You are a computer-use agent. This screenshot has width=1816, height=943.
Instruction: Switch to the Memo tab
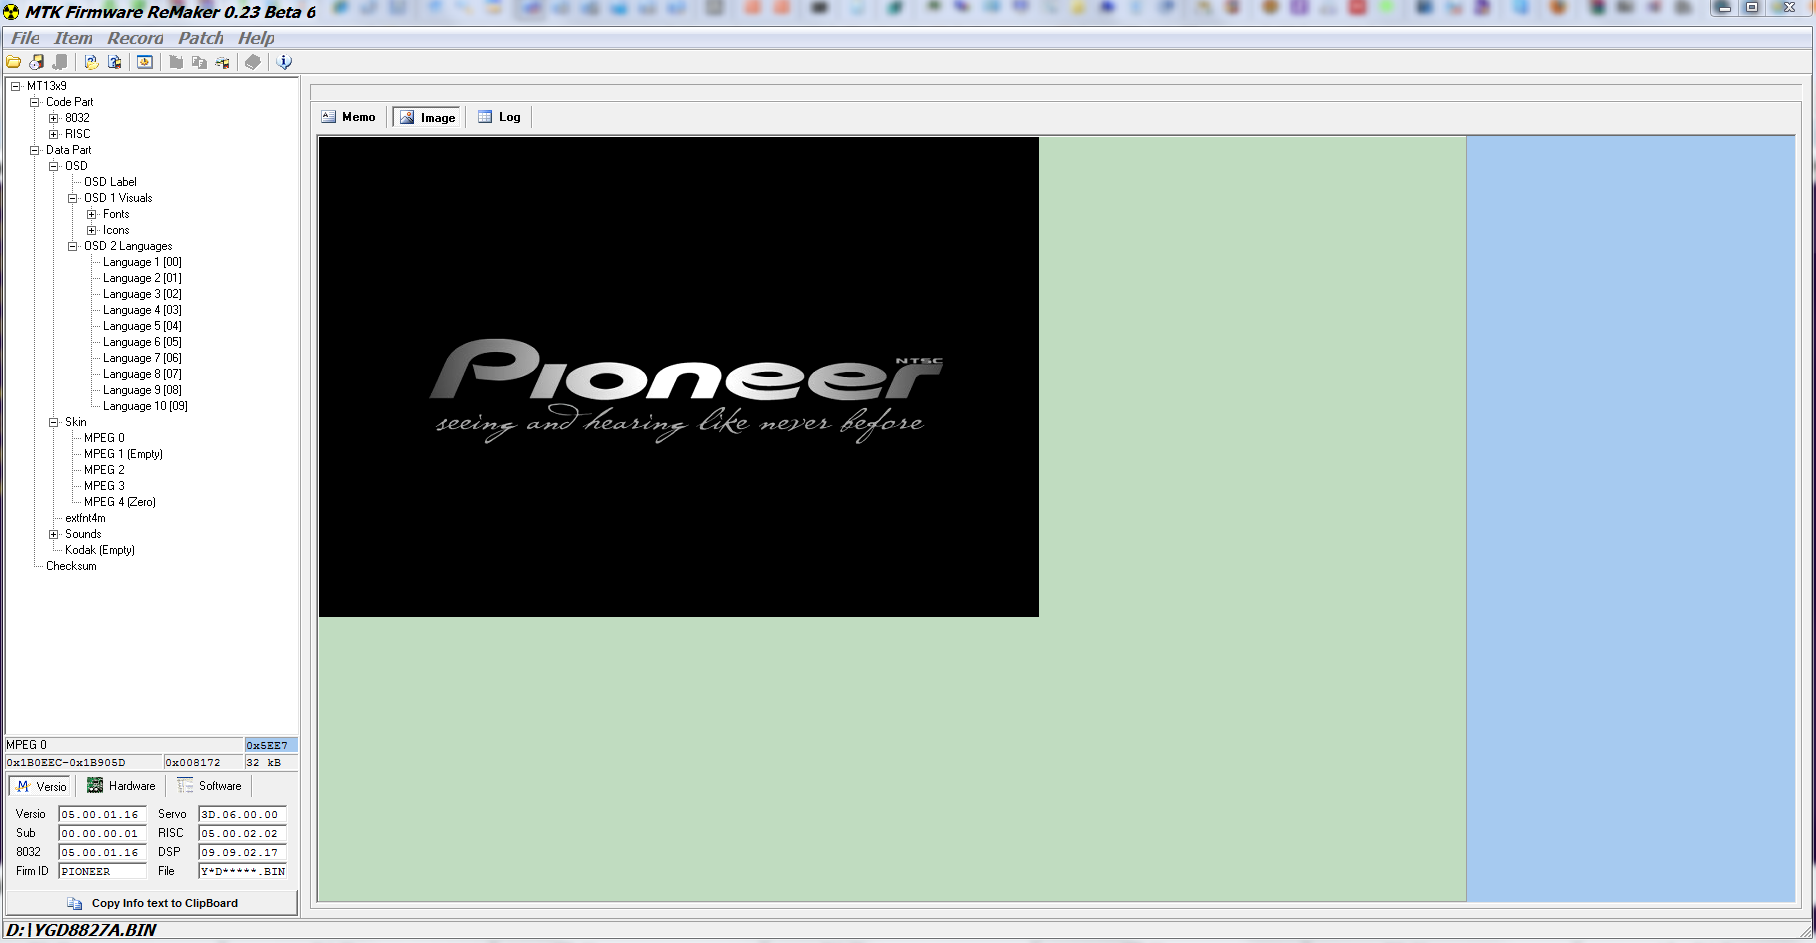tap(348, 117)
